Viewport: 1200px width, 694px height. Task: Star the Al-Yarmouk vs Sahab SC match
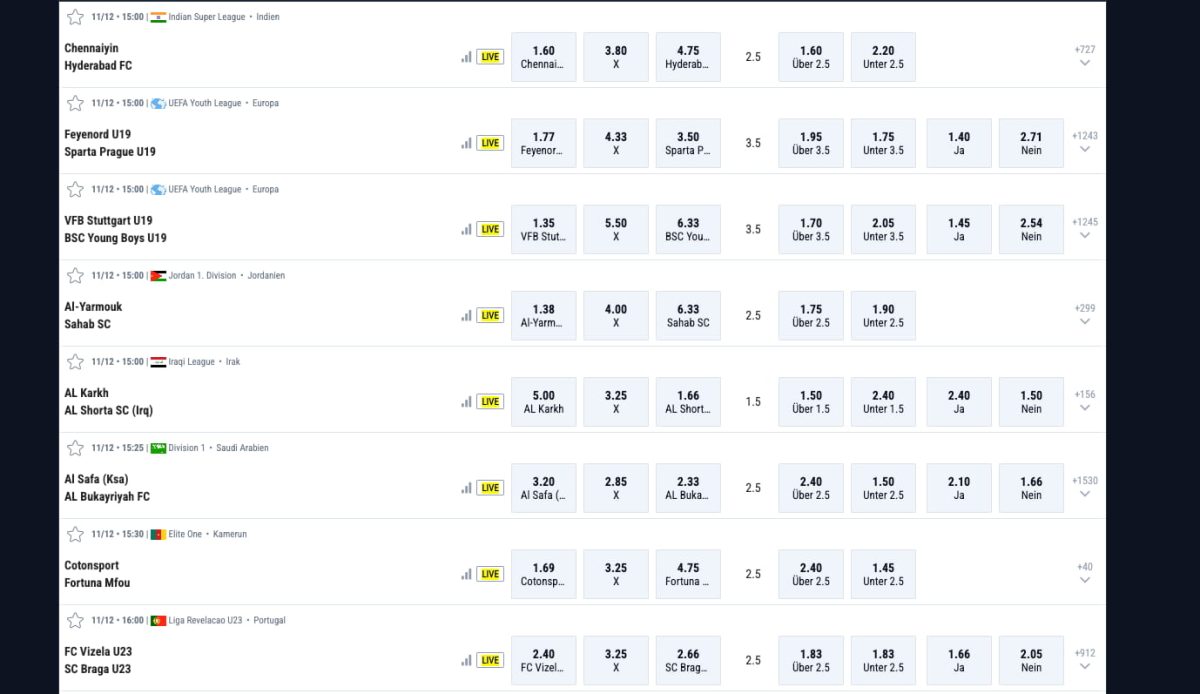pyautogui.click(x=75, y=275)
